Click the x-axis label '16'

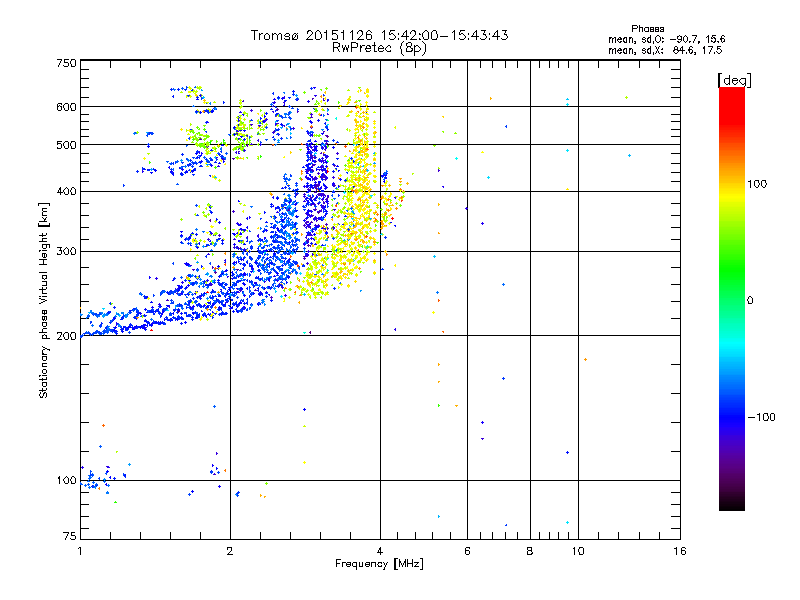(x=680, y=551)
